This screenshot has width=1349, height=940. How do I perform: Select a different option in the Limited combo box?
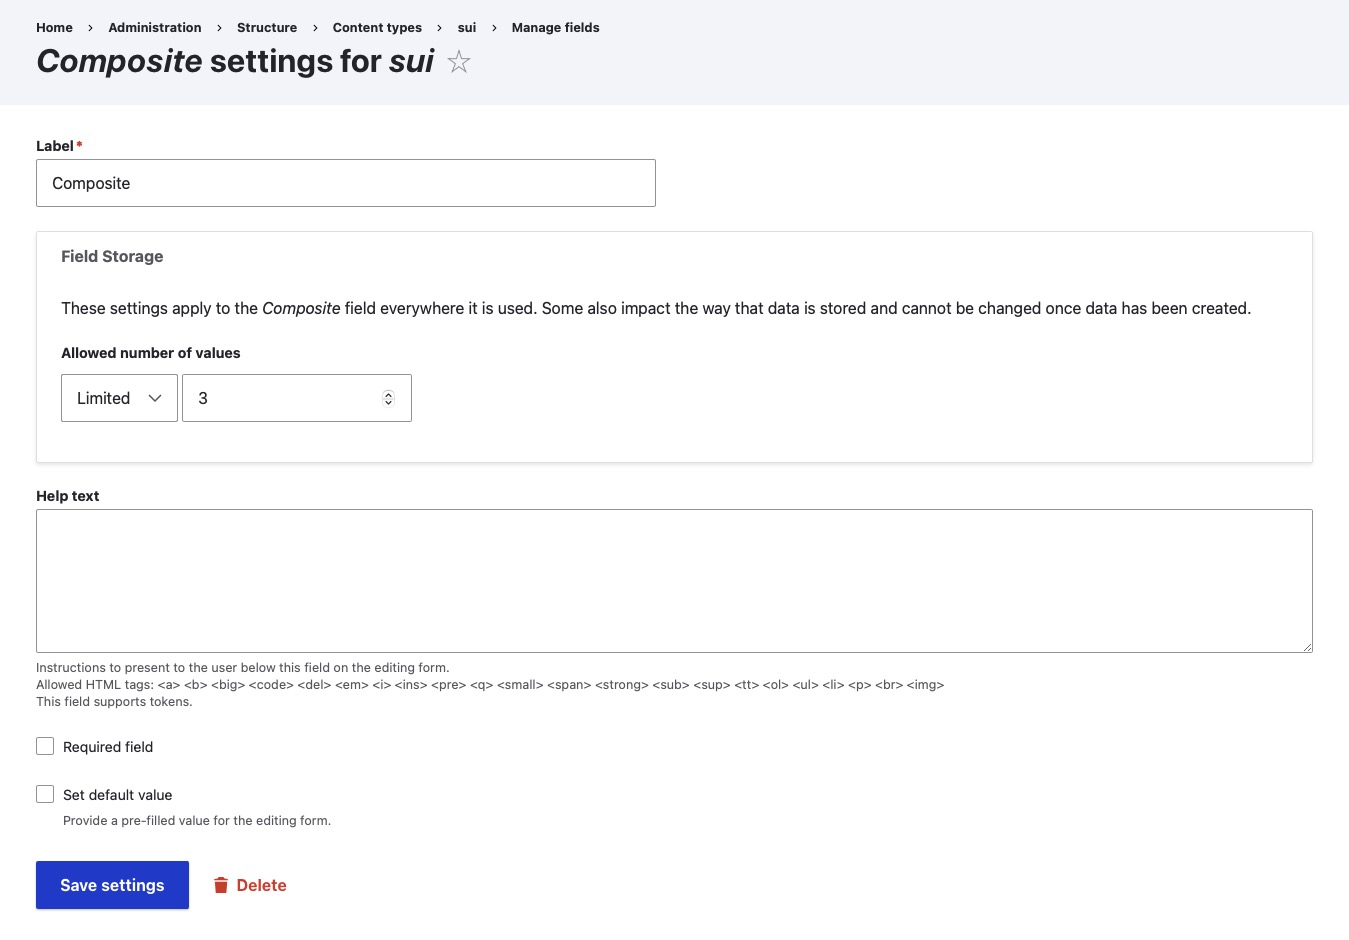pos(119,398)
